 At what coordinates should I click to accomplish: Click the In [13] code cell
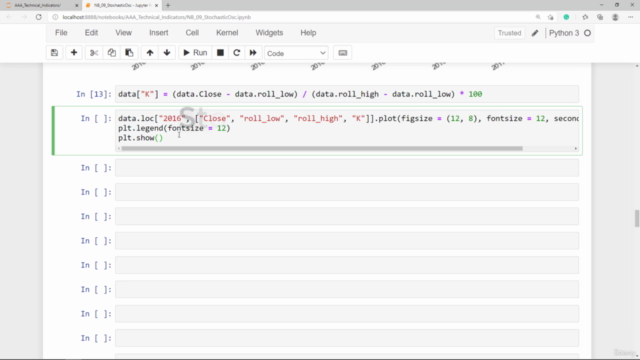347,94
